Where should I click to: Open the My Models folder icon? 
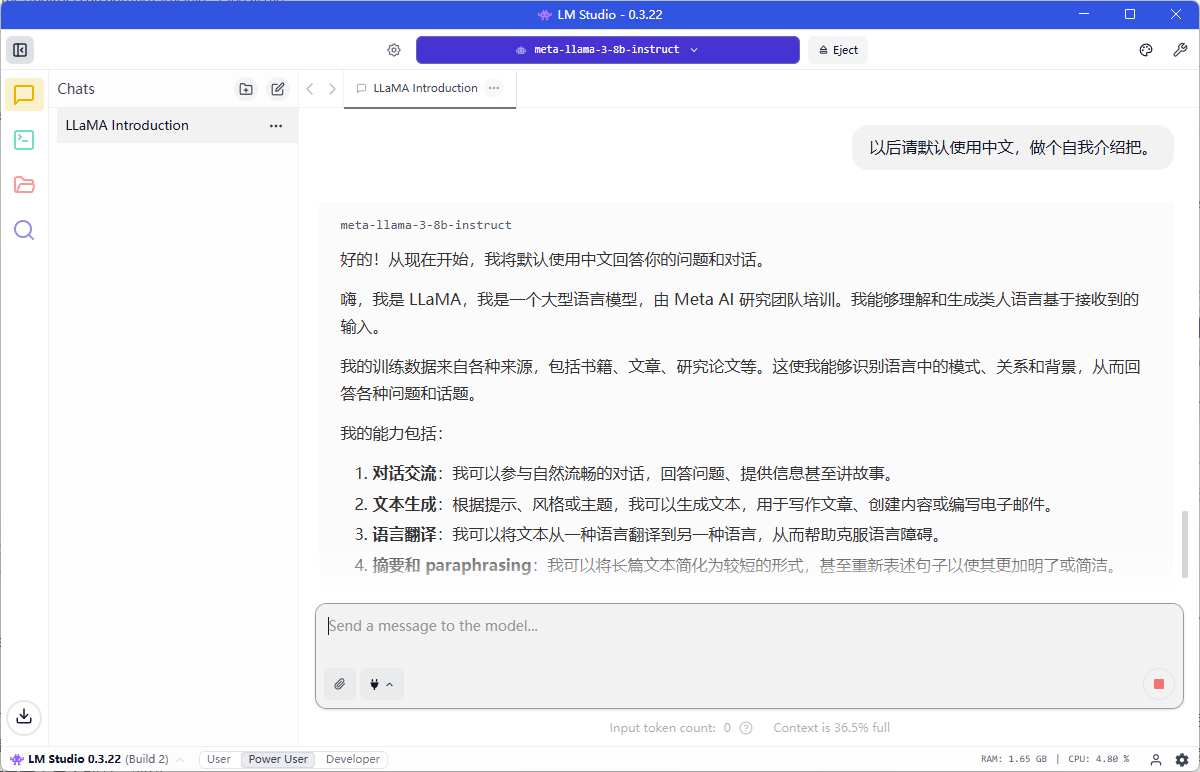(x=24, y=185)
